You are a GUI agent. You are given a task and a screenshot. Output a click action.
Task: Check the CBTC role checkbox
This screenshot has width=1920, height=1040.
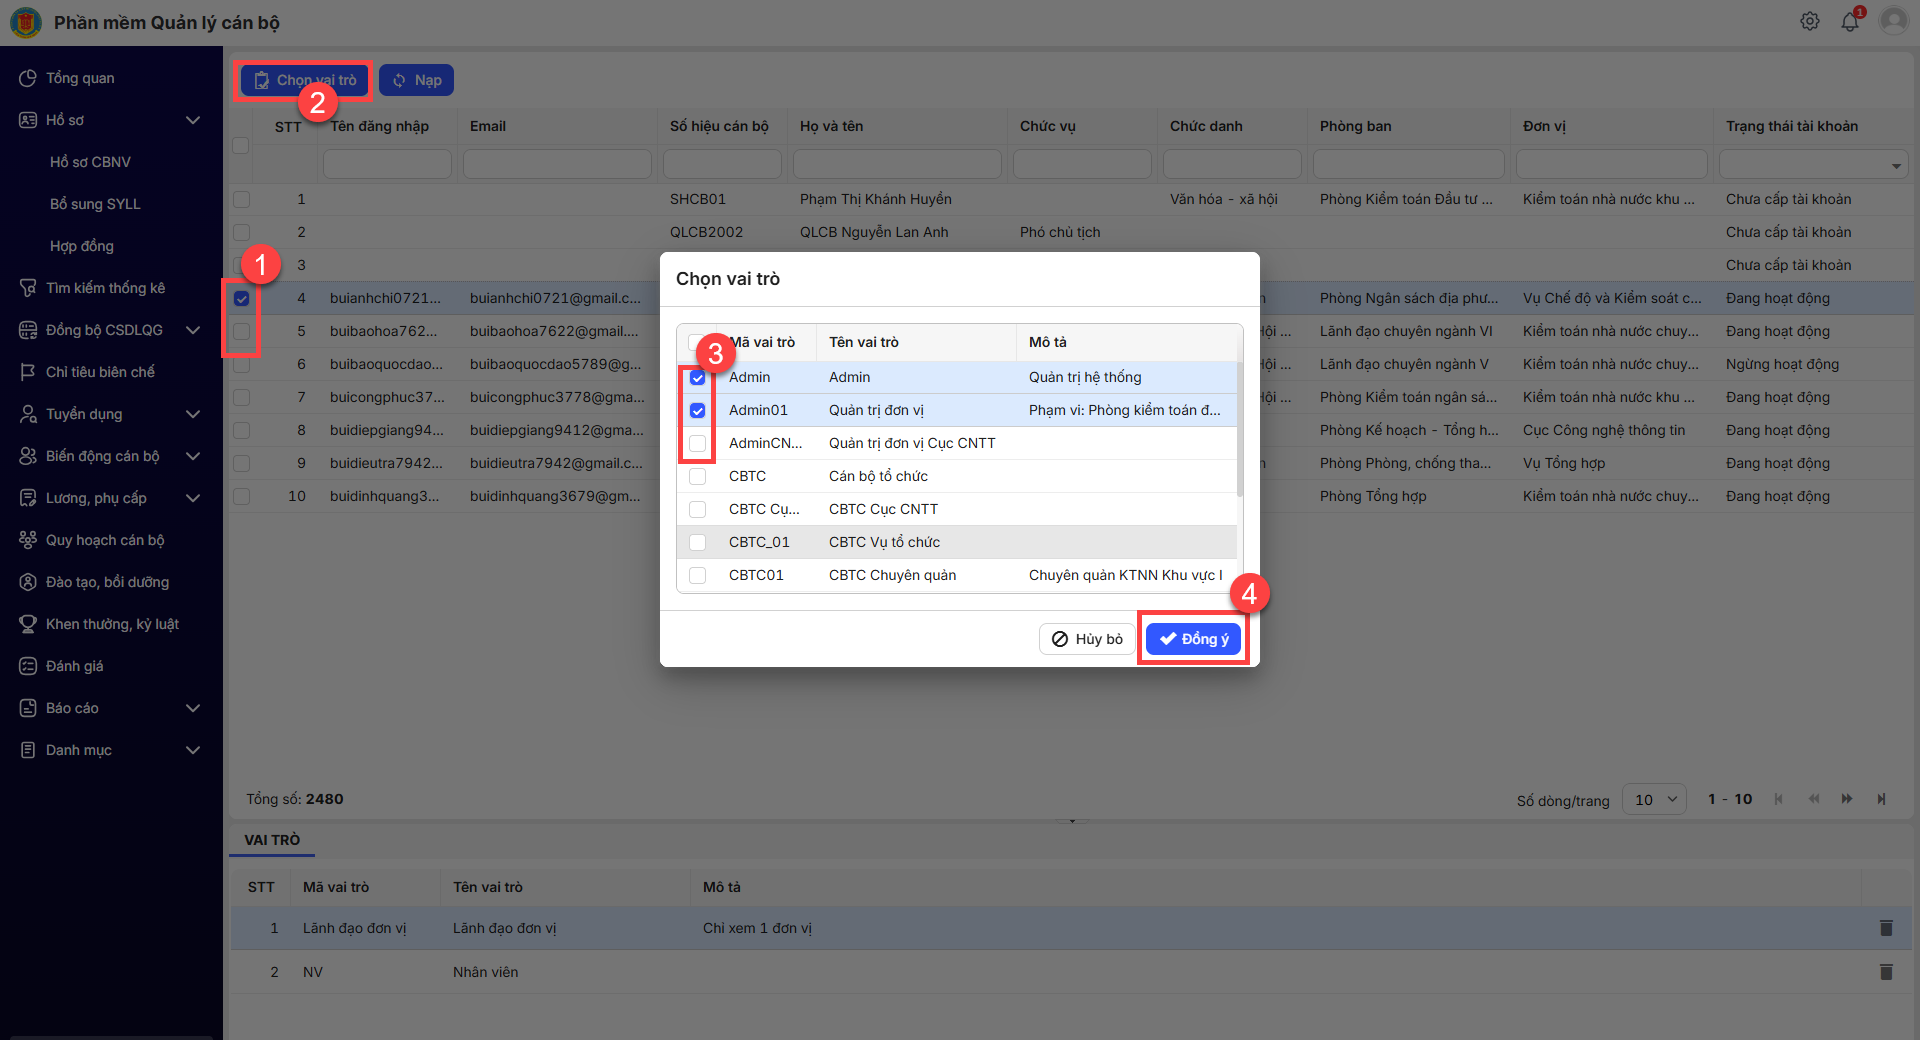[698, 477]
